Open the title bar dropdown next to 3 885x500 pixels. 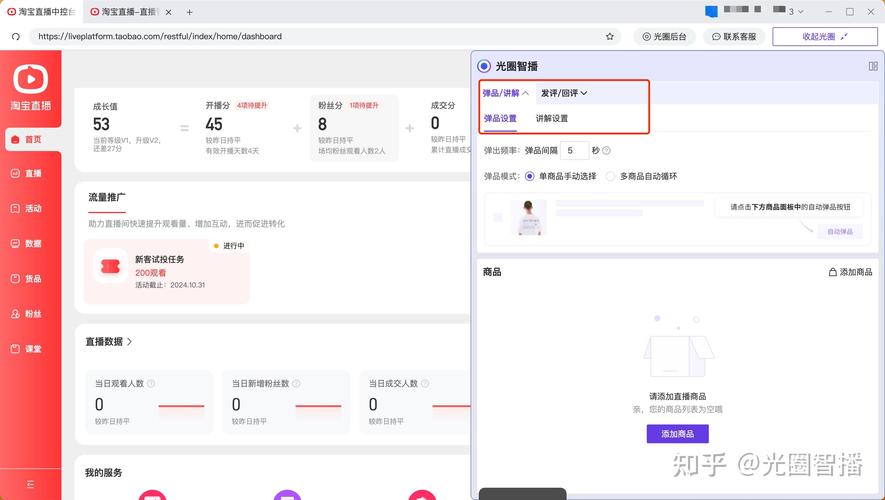(800, 12)
